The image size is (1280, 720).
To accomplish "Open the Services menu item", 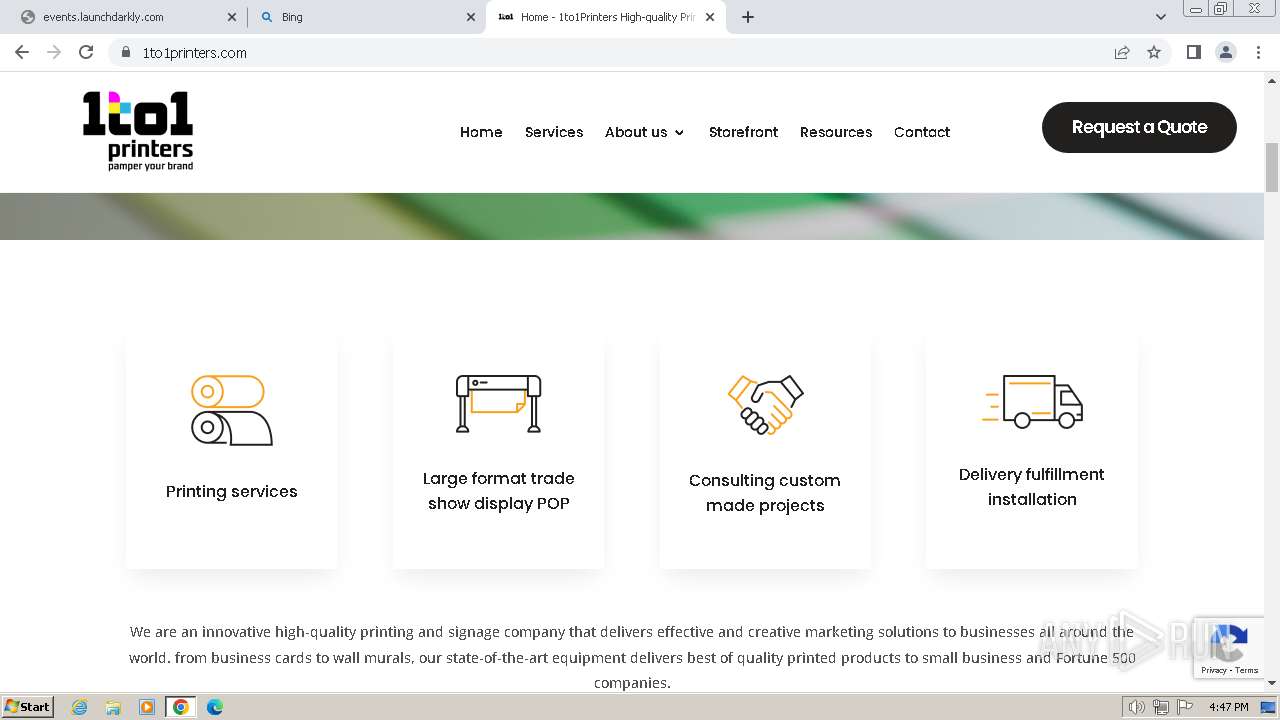I will tap(554, 132).
